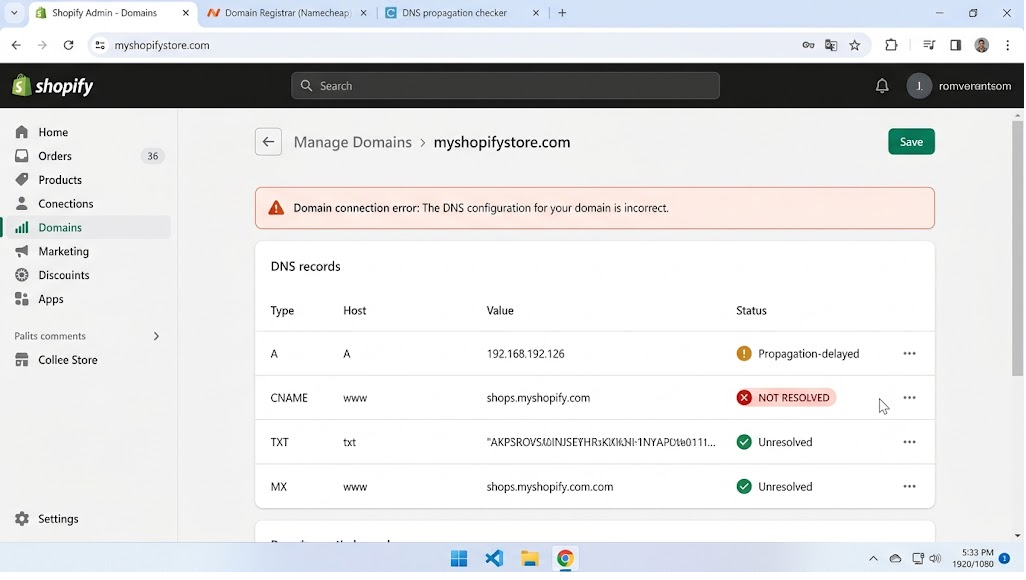The height and width of the screenshot is (580, 1026).
Task: Click the Propagation-delayed warning icon
Action: (744, 353)
